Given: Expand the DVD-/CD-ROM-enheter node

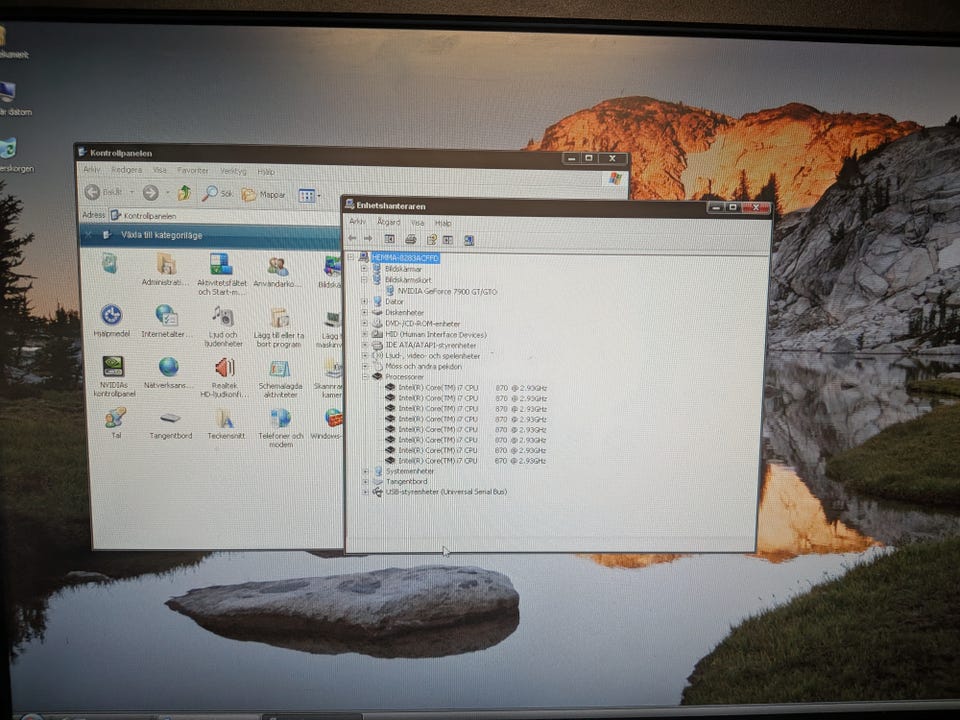Looking at the screenshot, I should 364,323.
